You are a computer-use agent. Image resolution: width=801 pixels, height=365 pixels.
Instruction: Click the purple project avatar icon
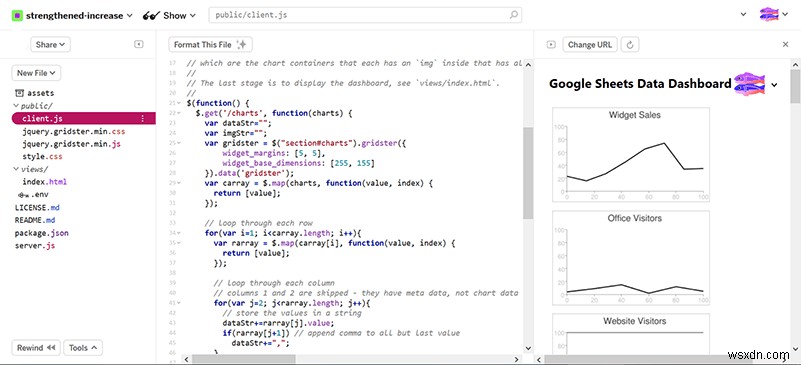click(17, 15)
